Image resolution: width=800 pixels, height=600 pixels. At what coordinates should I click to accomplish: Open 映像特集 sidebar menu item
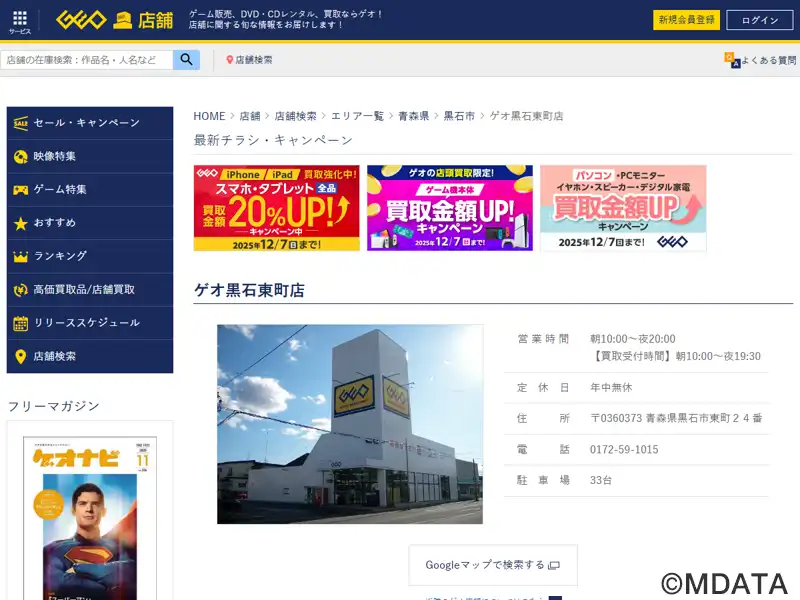(x=90, y=157)
